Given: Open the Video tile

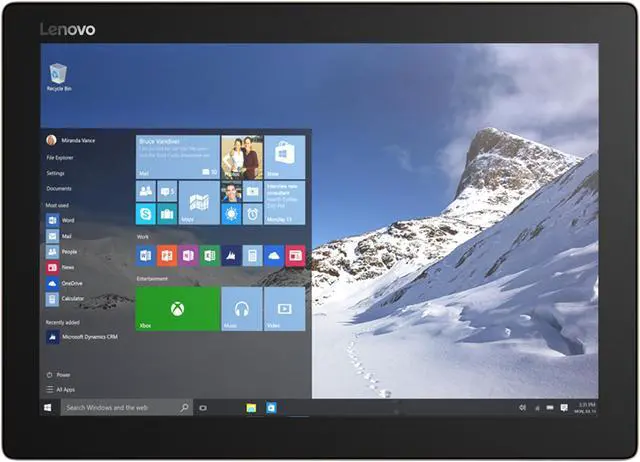Looking at the screenshot, I should [285, 308].
